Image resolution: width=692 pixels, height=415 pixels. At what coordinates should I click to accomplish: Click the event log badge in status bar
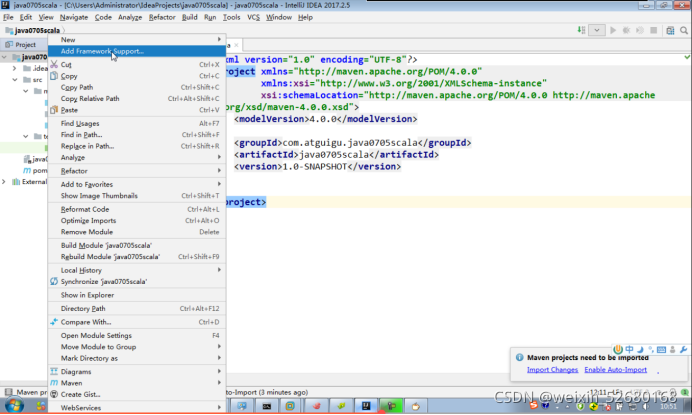tap(684, 392)
